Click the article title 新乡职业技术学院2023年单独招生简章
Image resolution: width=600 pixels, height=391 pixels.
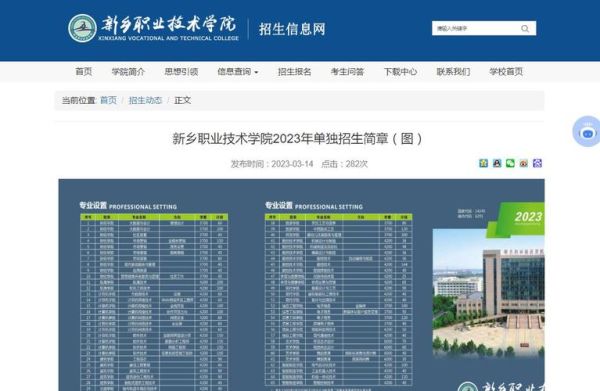[297, 138]
